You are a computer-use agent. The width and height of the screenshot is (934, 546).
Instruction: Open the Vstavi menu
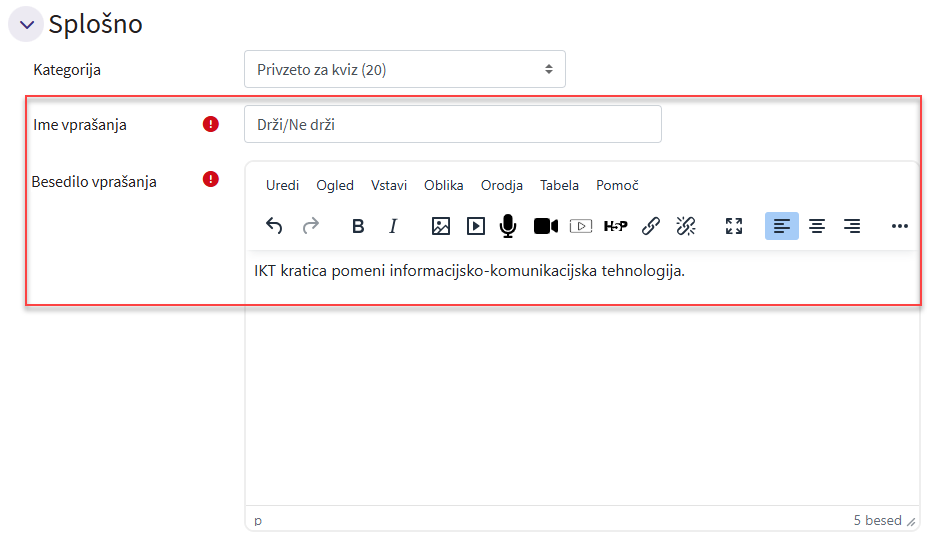(389, 185)
